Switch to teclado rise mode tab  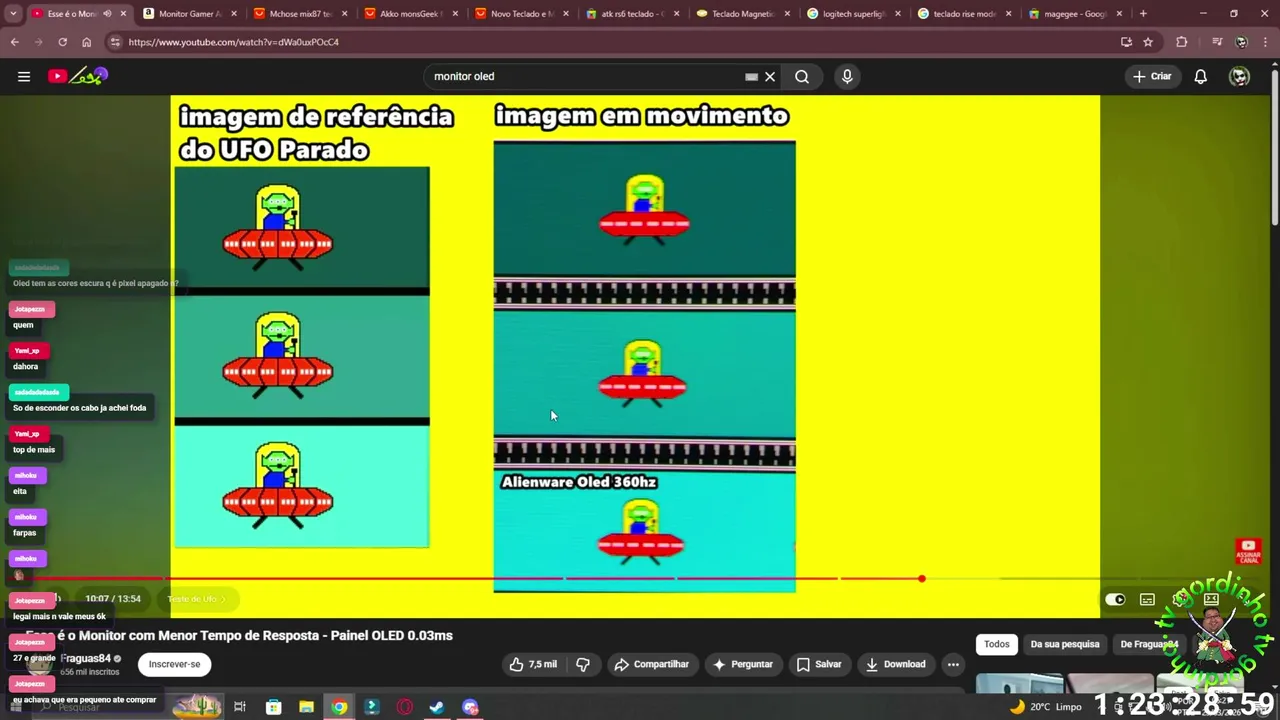click(x=964, y=14)
